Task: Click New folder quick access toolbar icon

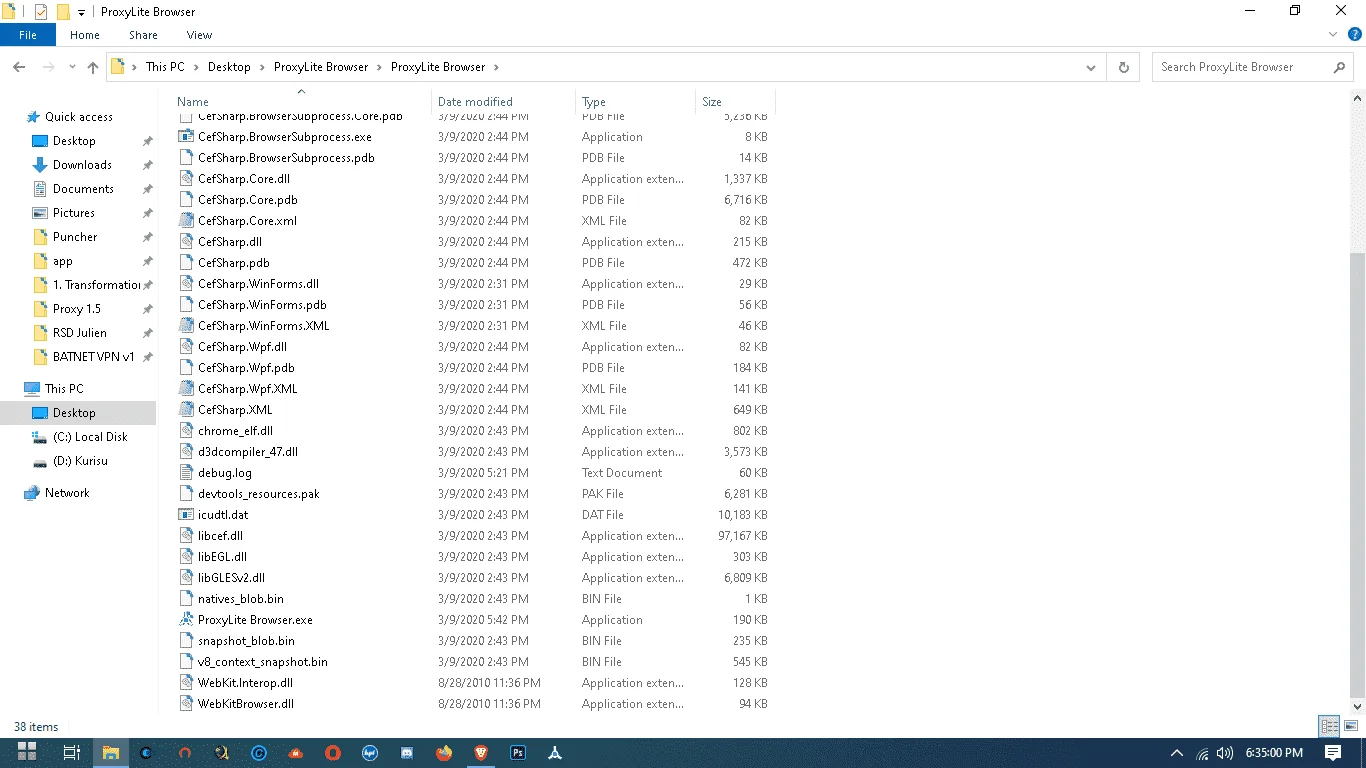Action: coord(63,12)
